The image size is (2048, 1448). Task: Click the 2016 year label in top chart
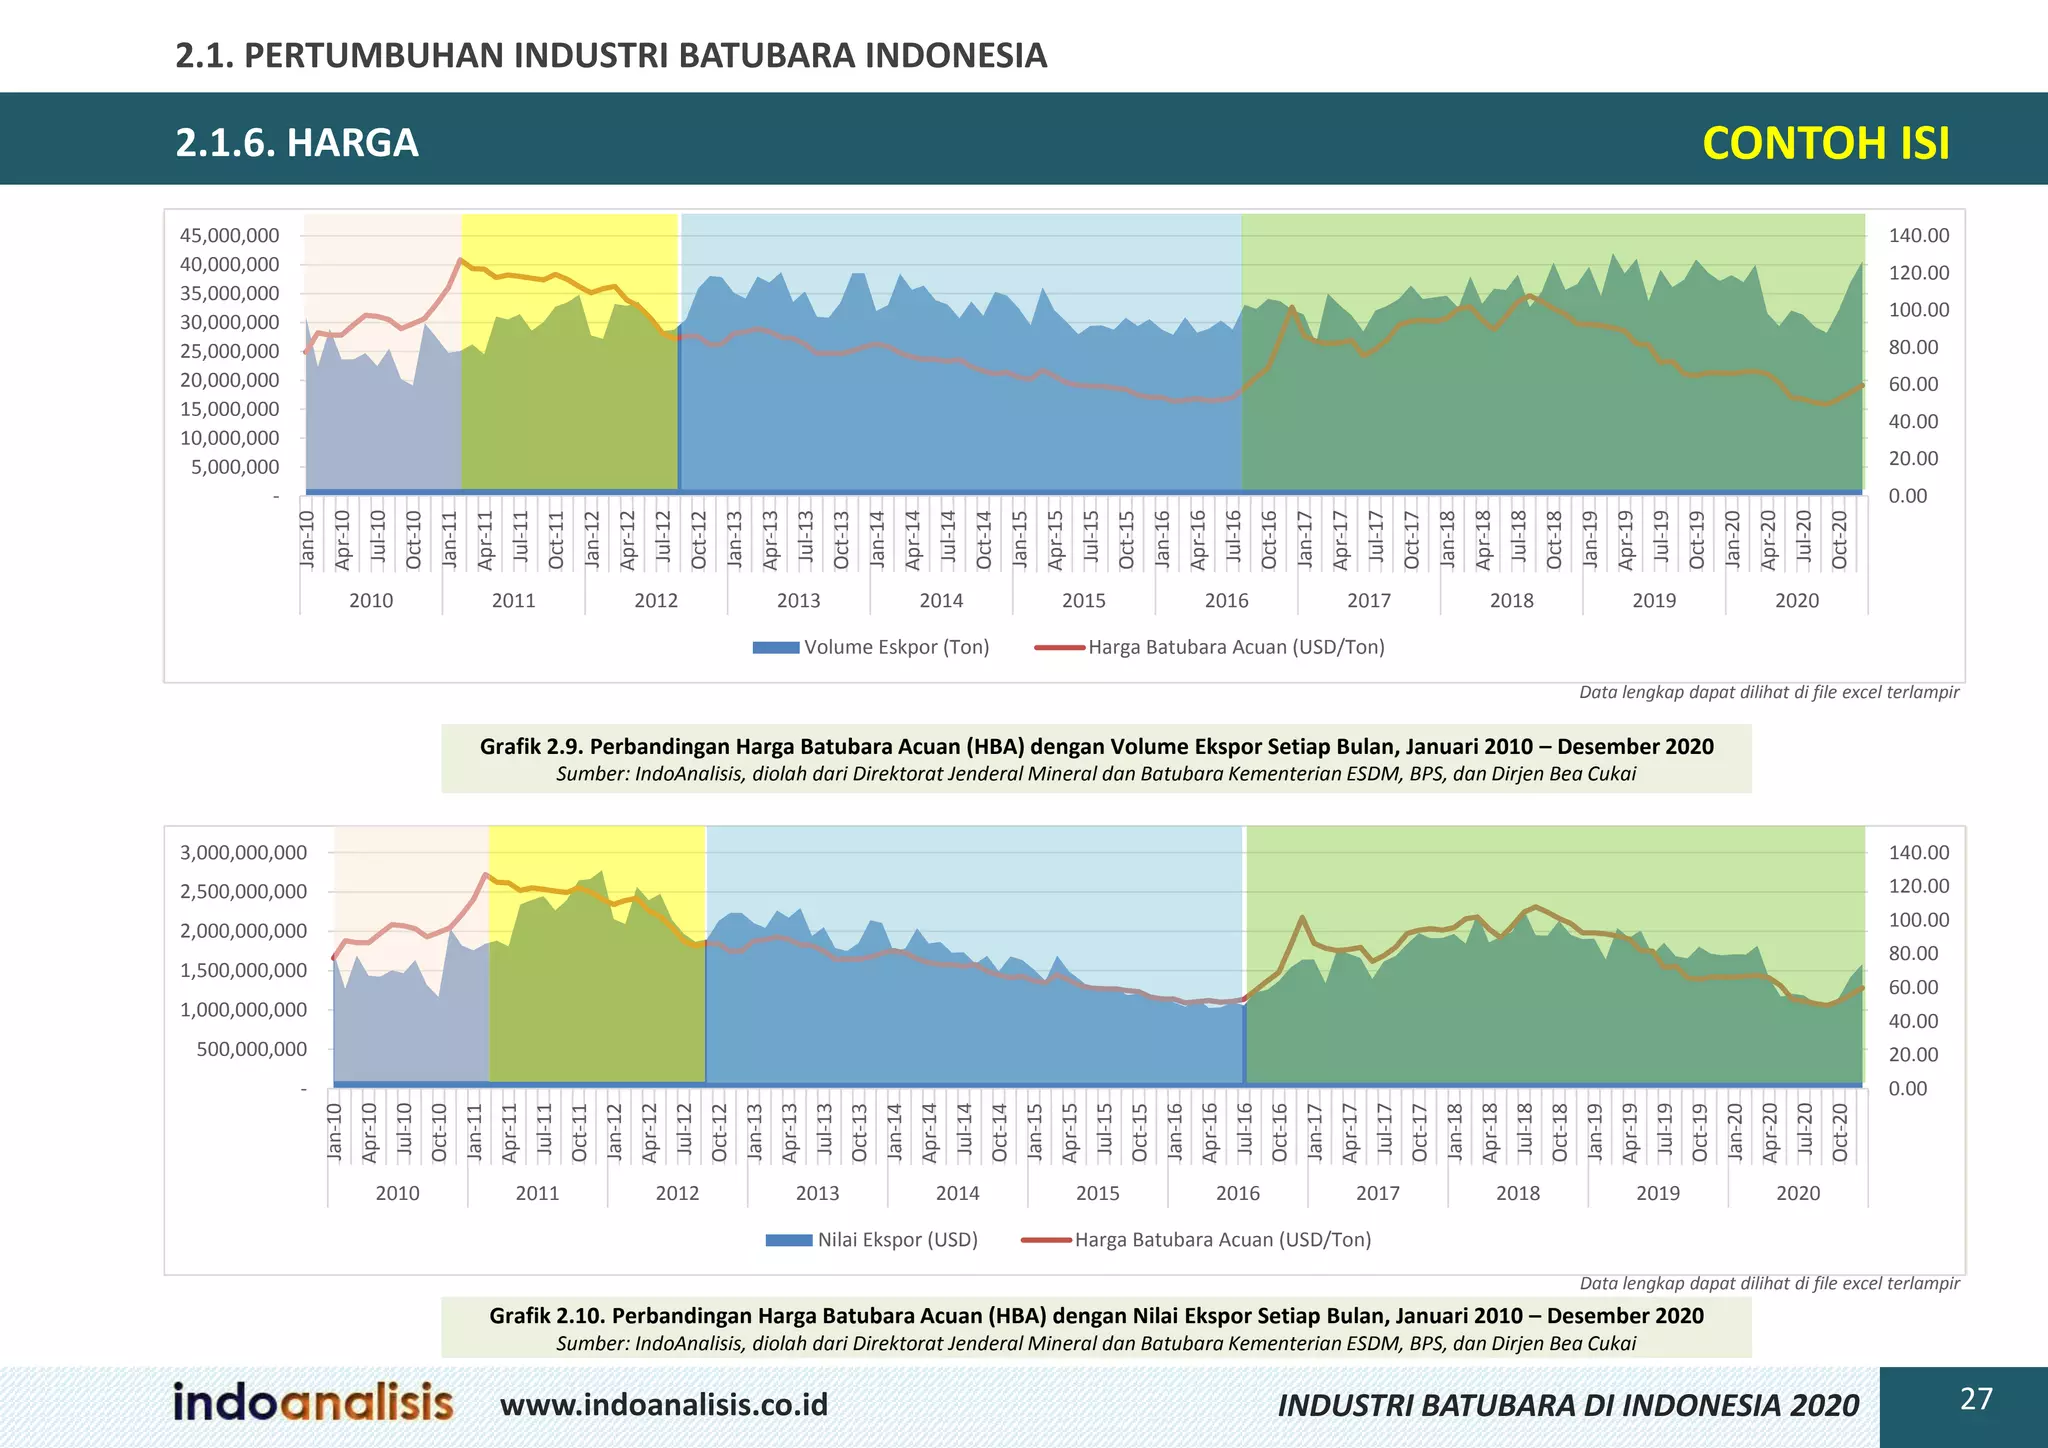tap(1226, 601)
